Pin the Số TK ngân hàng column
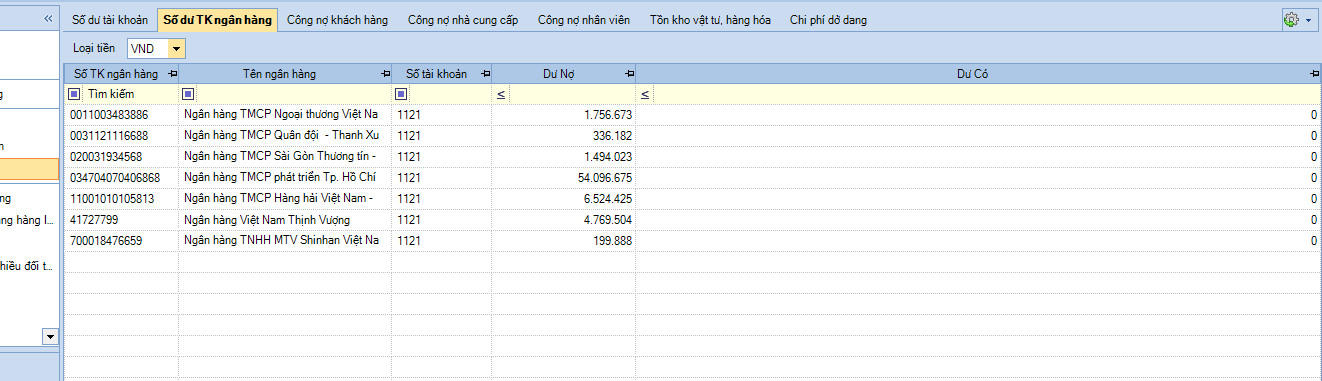Viewport: 1322px width, 381px height. pyautogui.click(x=173, y=74)
